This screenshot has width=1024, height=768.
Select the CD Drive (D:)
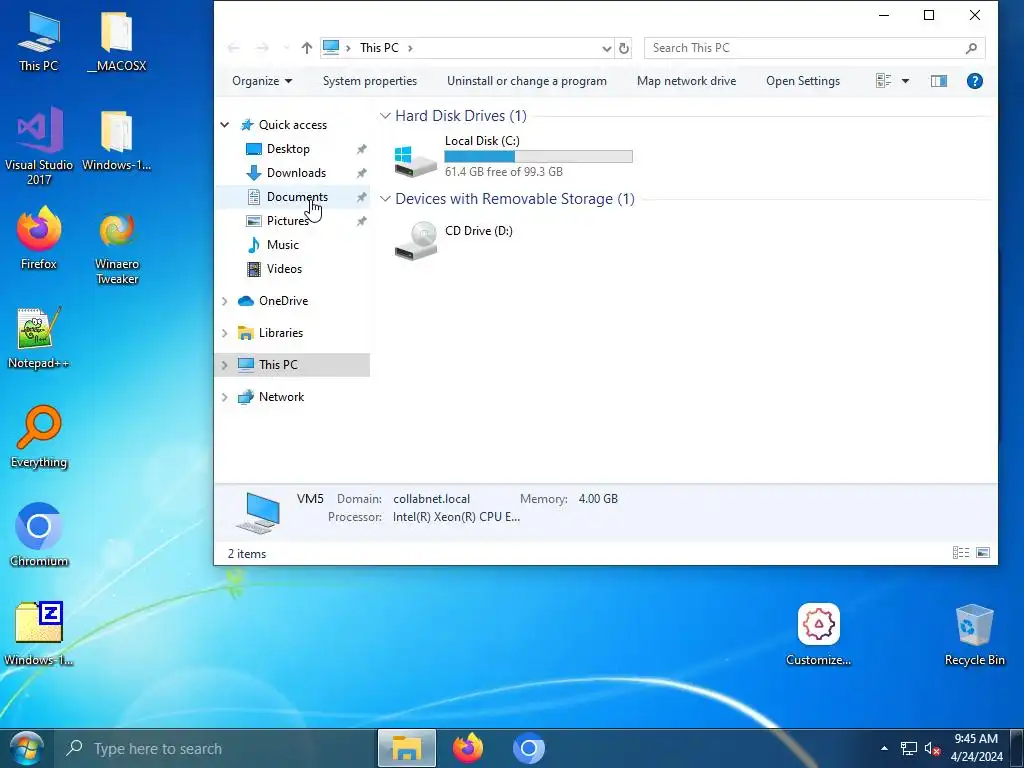click(454, 240)
